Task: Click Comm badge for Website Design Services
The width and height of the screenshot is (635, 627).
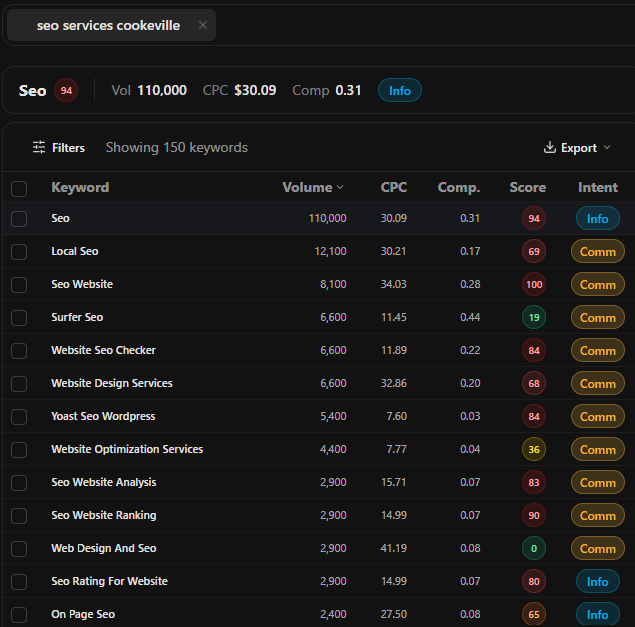Action: [x=598, y=384]
